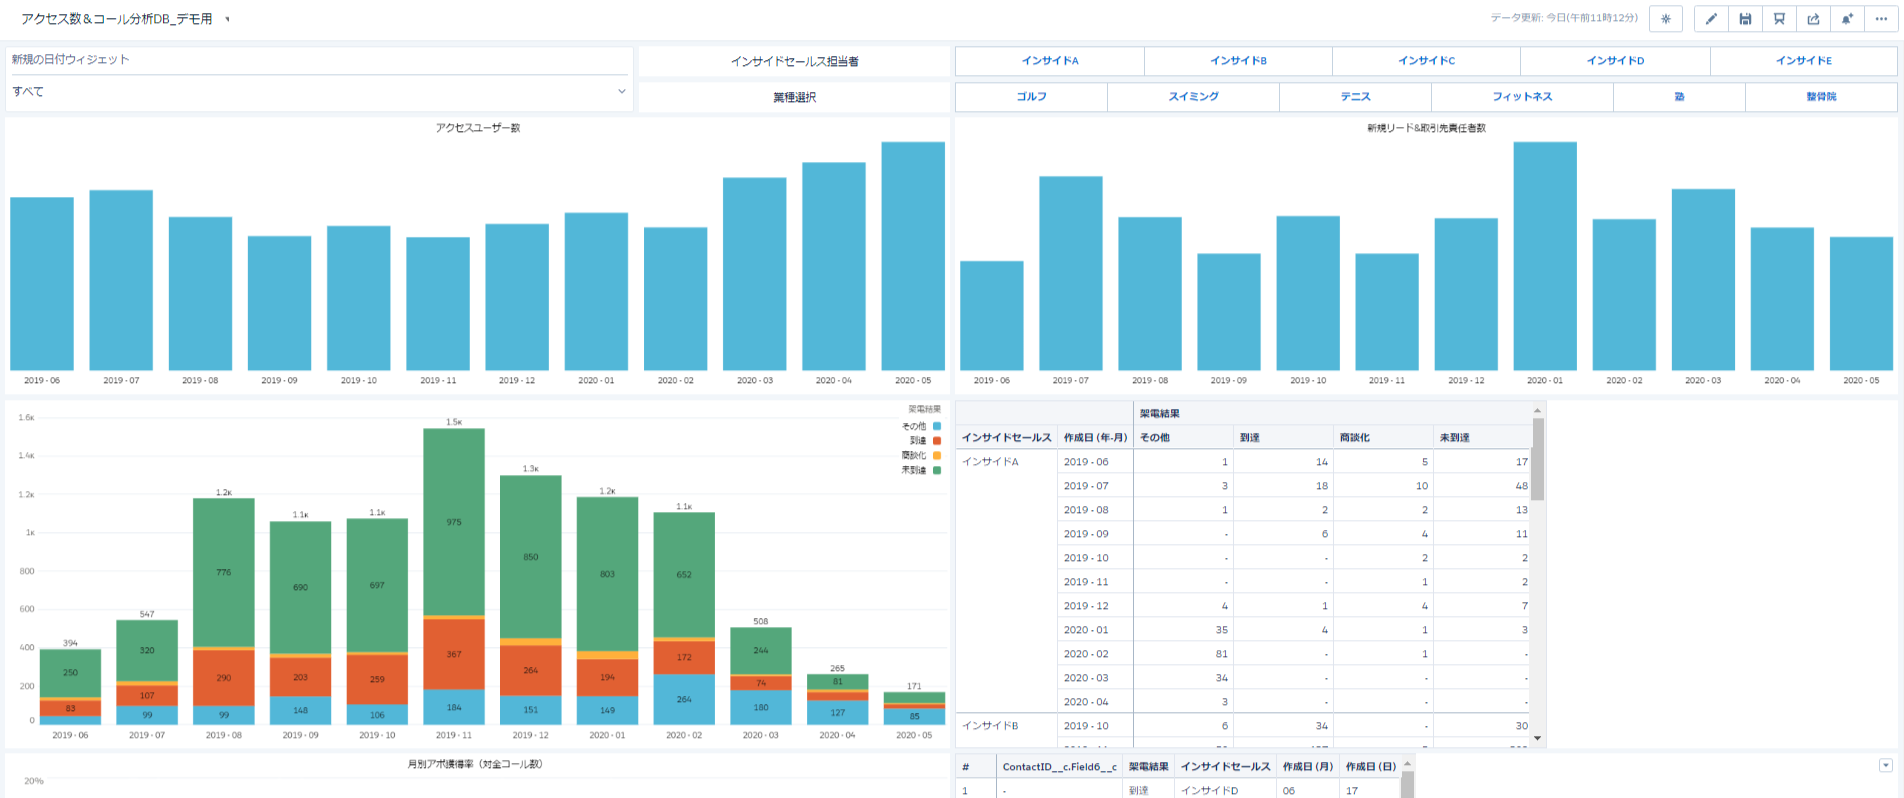1904x798 pixels.
Task: Click the share arrow icon
Action: (1813, 19)
